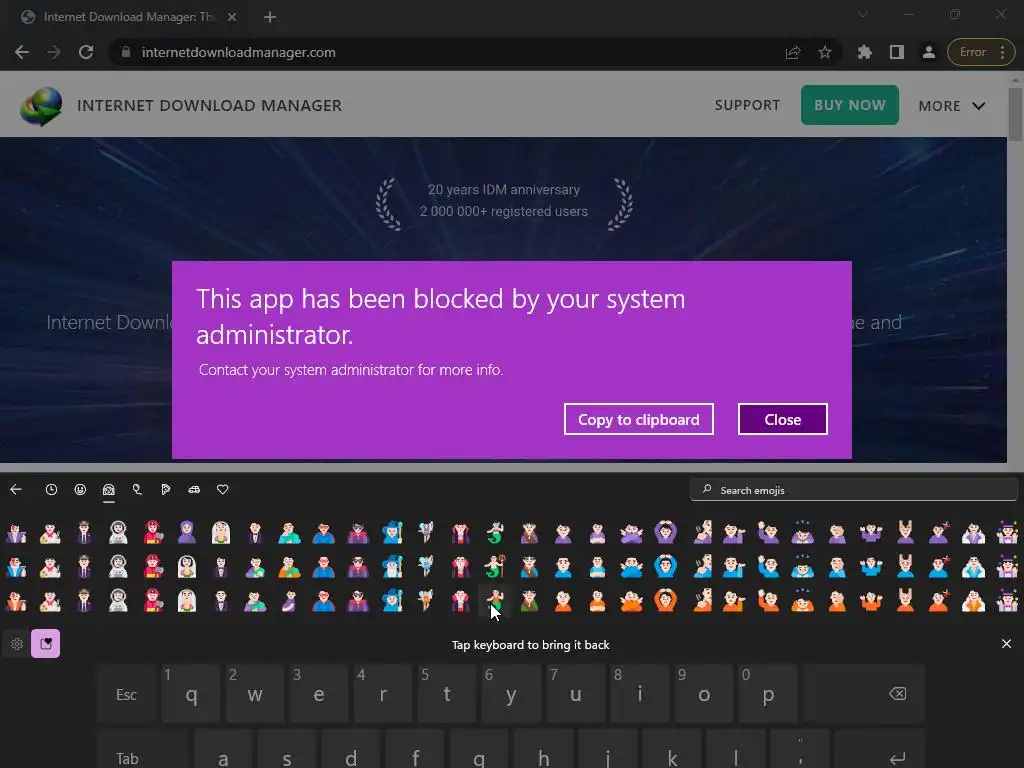Insert purple person getting haircut emoji
Image resolution: width=1024 pixels, height=768 pixels.
coord(938,532)
